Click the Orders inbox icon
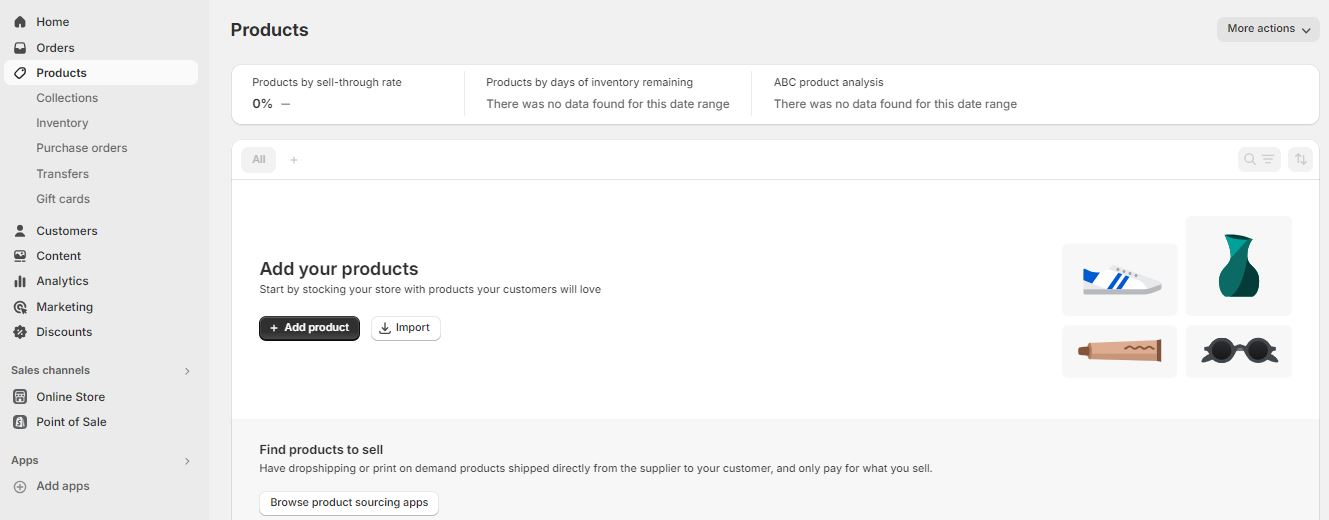1329x520 pixels. click(20, 48)
